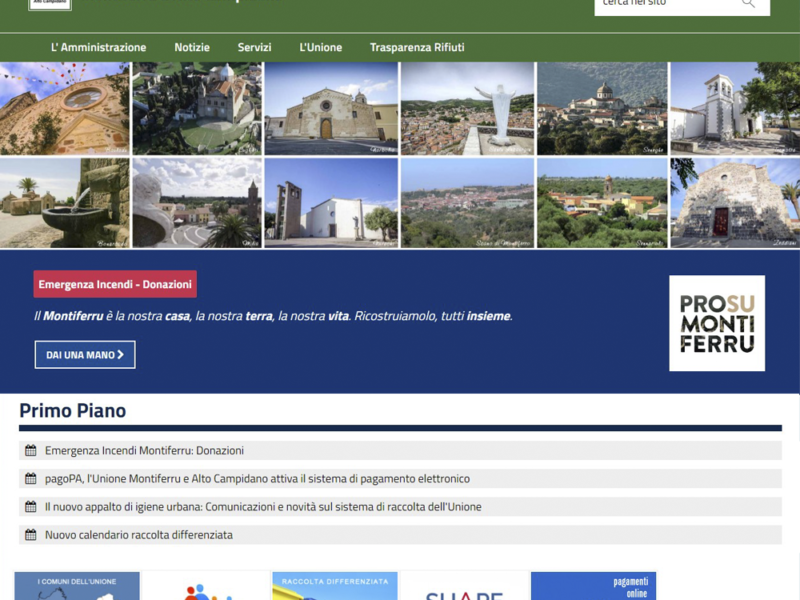Select photo of stone church with red door
This screenshot has width=800, height=600.
click(x=735, y=203)
